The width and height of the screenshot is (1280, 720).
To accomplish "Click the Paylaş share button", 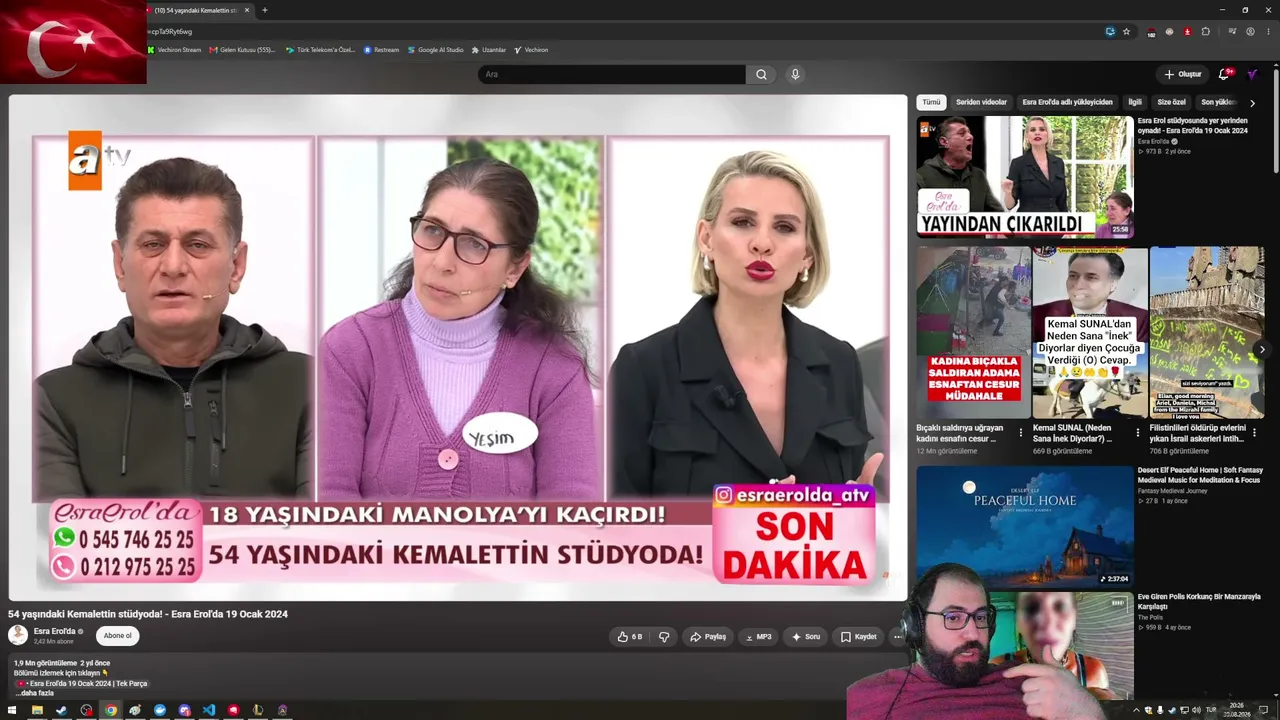I will click(x=708, y=637).
